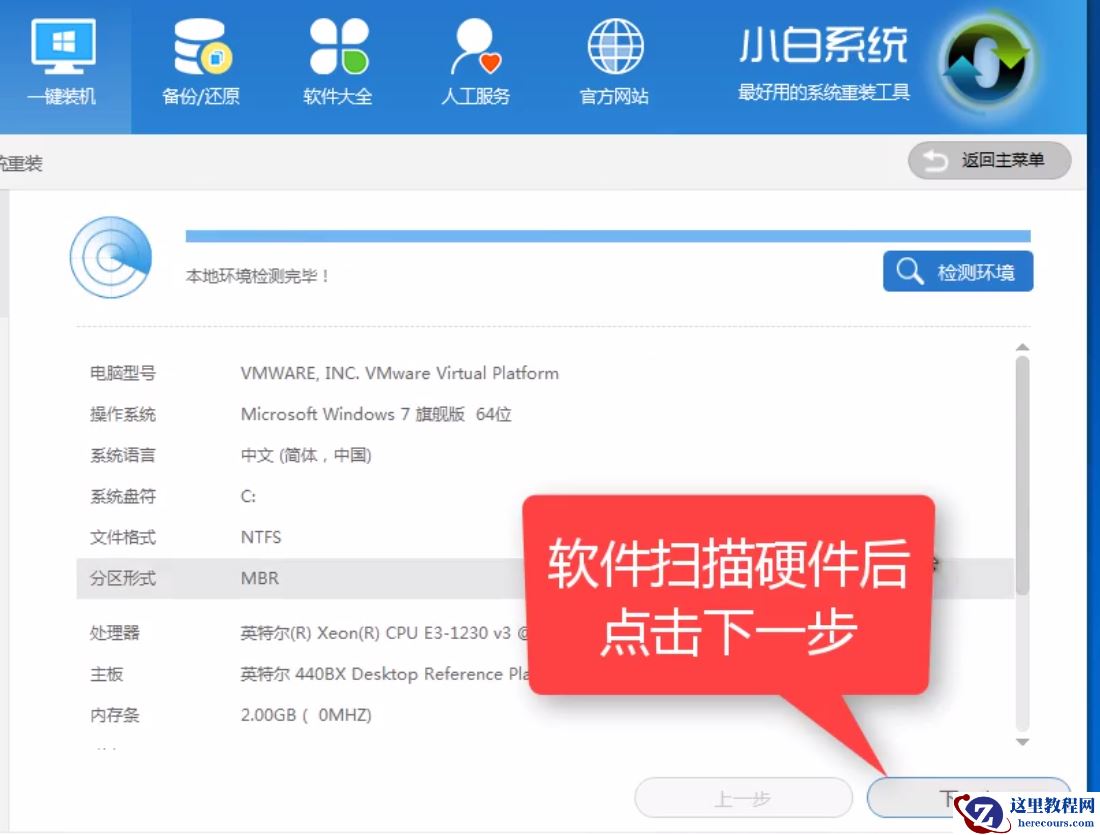Open the 软件大全 software center
The image size is (1100, 835).
[x=336, y=60]
